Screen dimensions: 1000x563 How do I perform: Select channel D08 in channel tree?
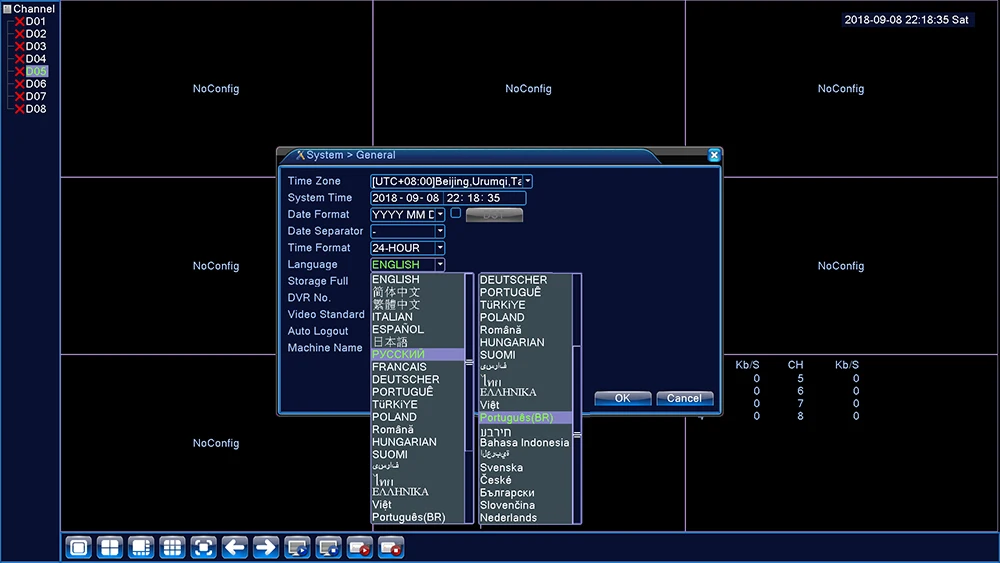point(36,108)
